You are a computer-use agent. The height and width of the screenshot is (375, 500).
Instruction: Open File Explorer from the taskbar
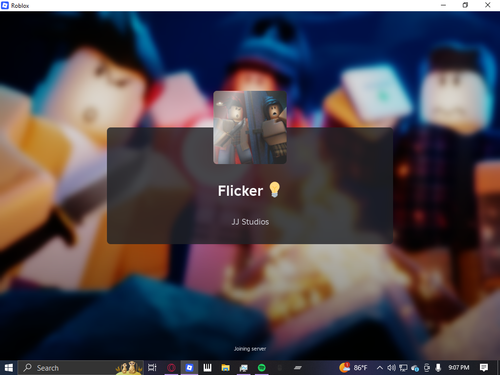pyautogui.click(x=226, y=368)
